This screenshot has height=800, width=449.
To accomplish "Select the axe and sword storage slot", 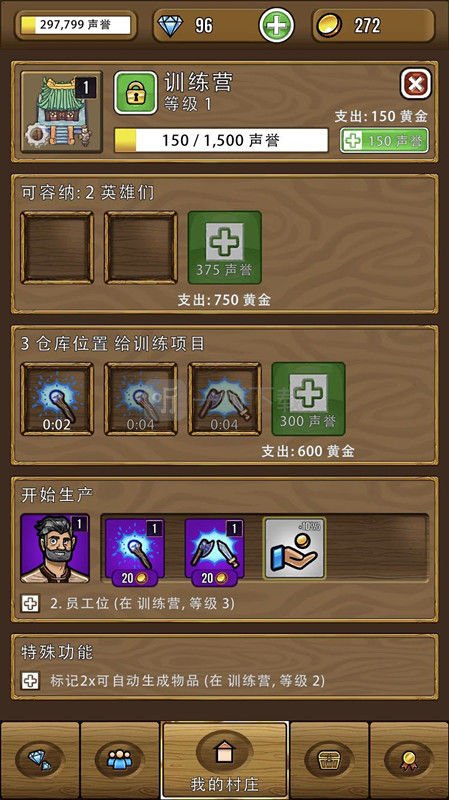I will click(x=224, y=399).
